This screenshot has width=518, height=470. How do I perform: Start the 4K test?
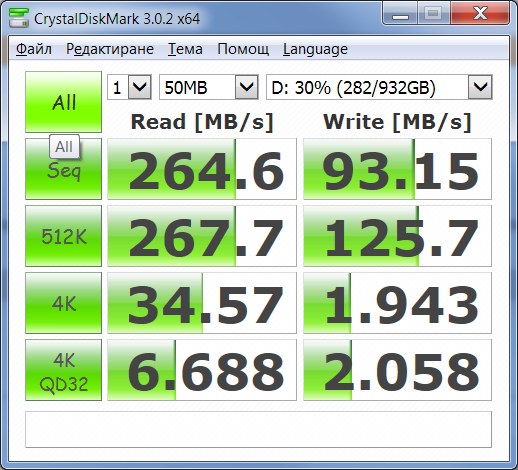pyautogui.click(x=63, y=303)
